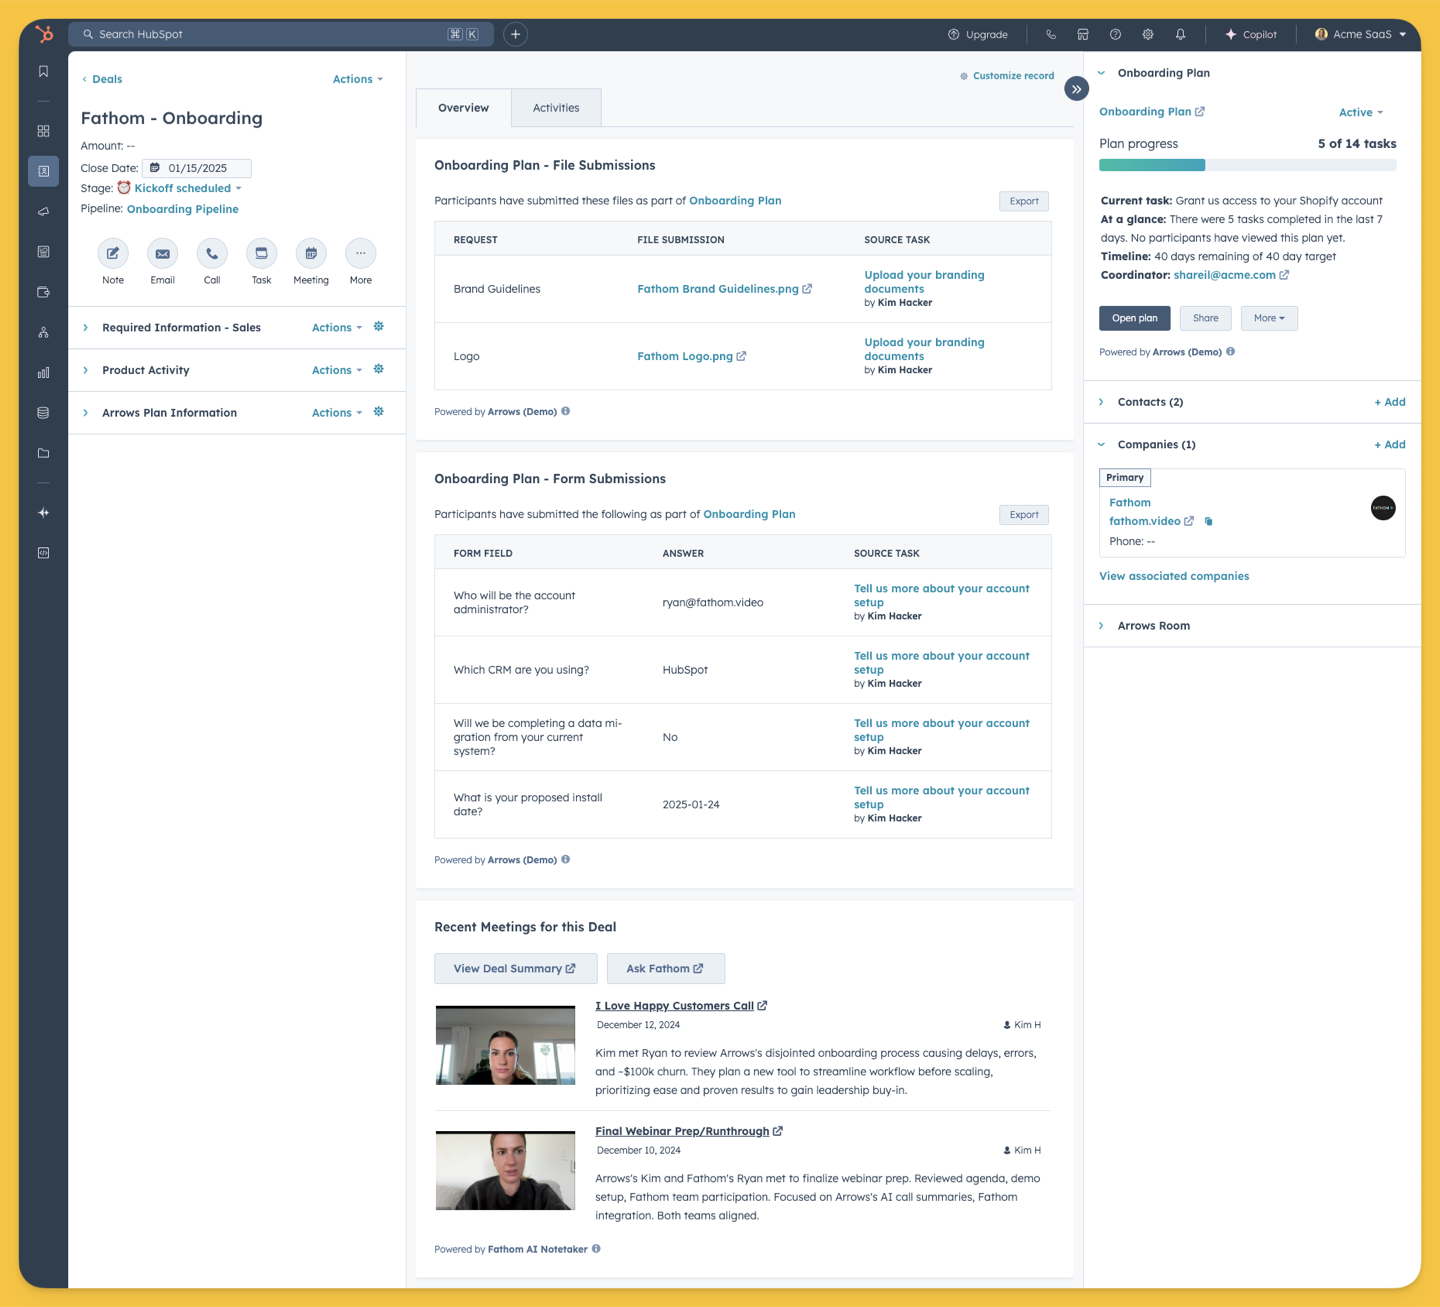This screenshot has width=1440, height=1307.
Task: Click Upgrade in the top bar
Action: [x=978, y=34]
